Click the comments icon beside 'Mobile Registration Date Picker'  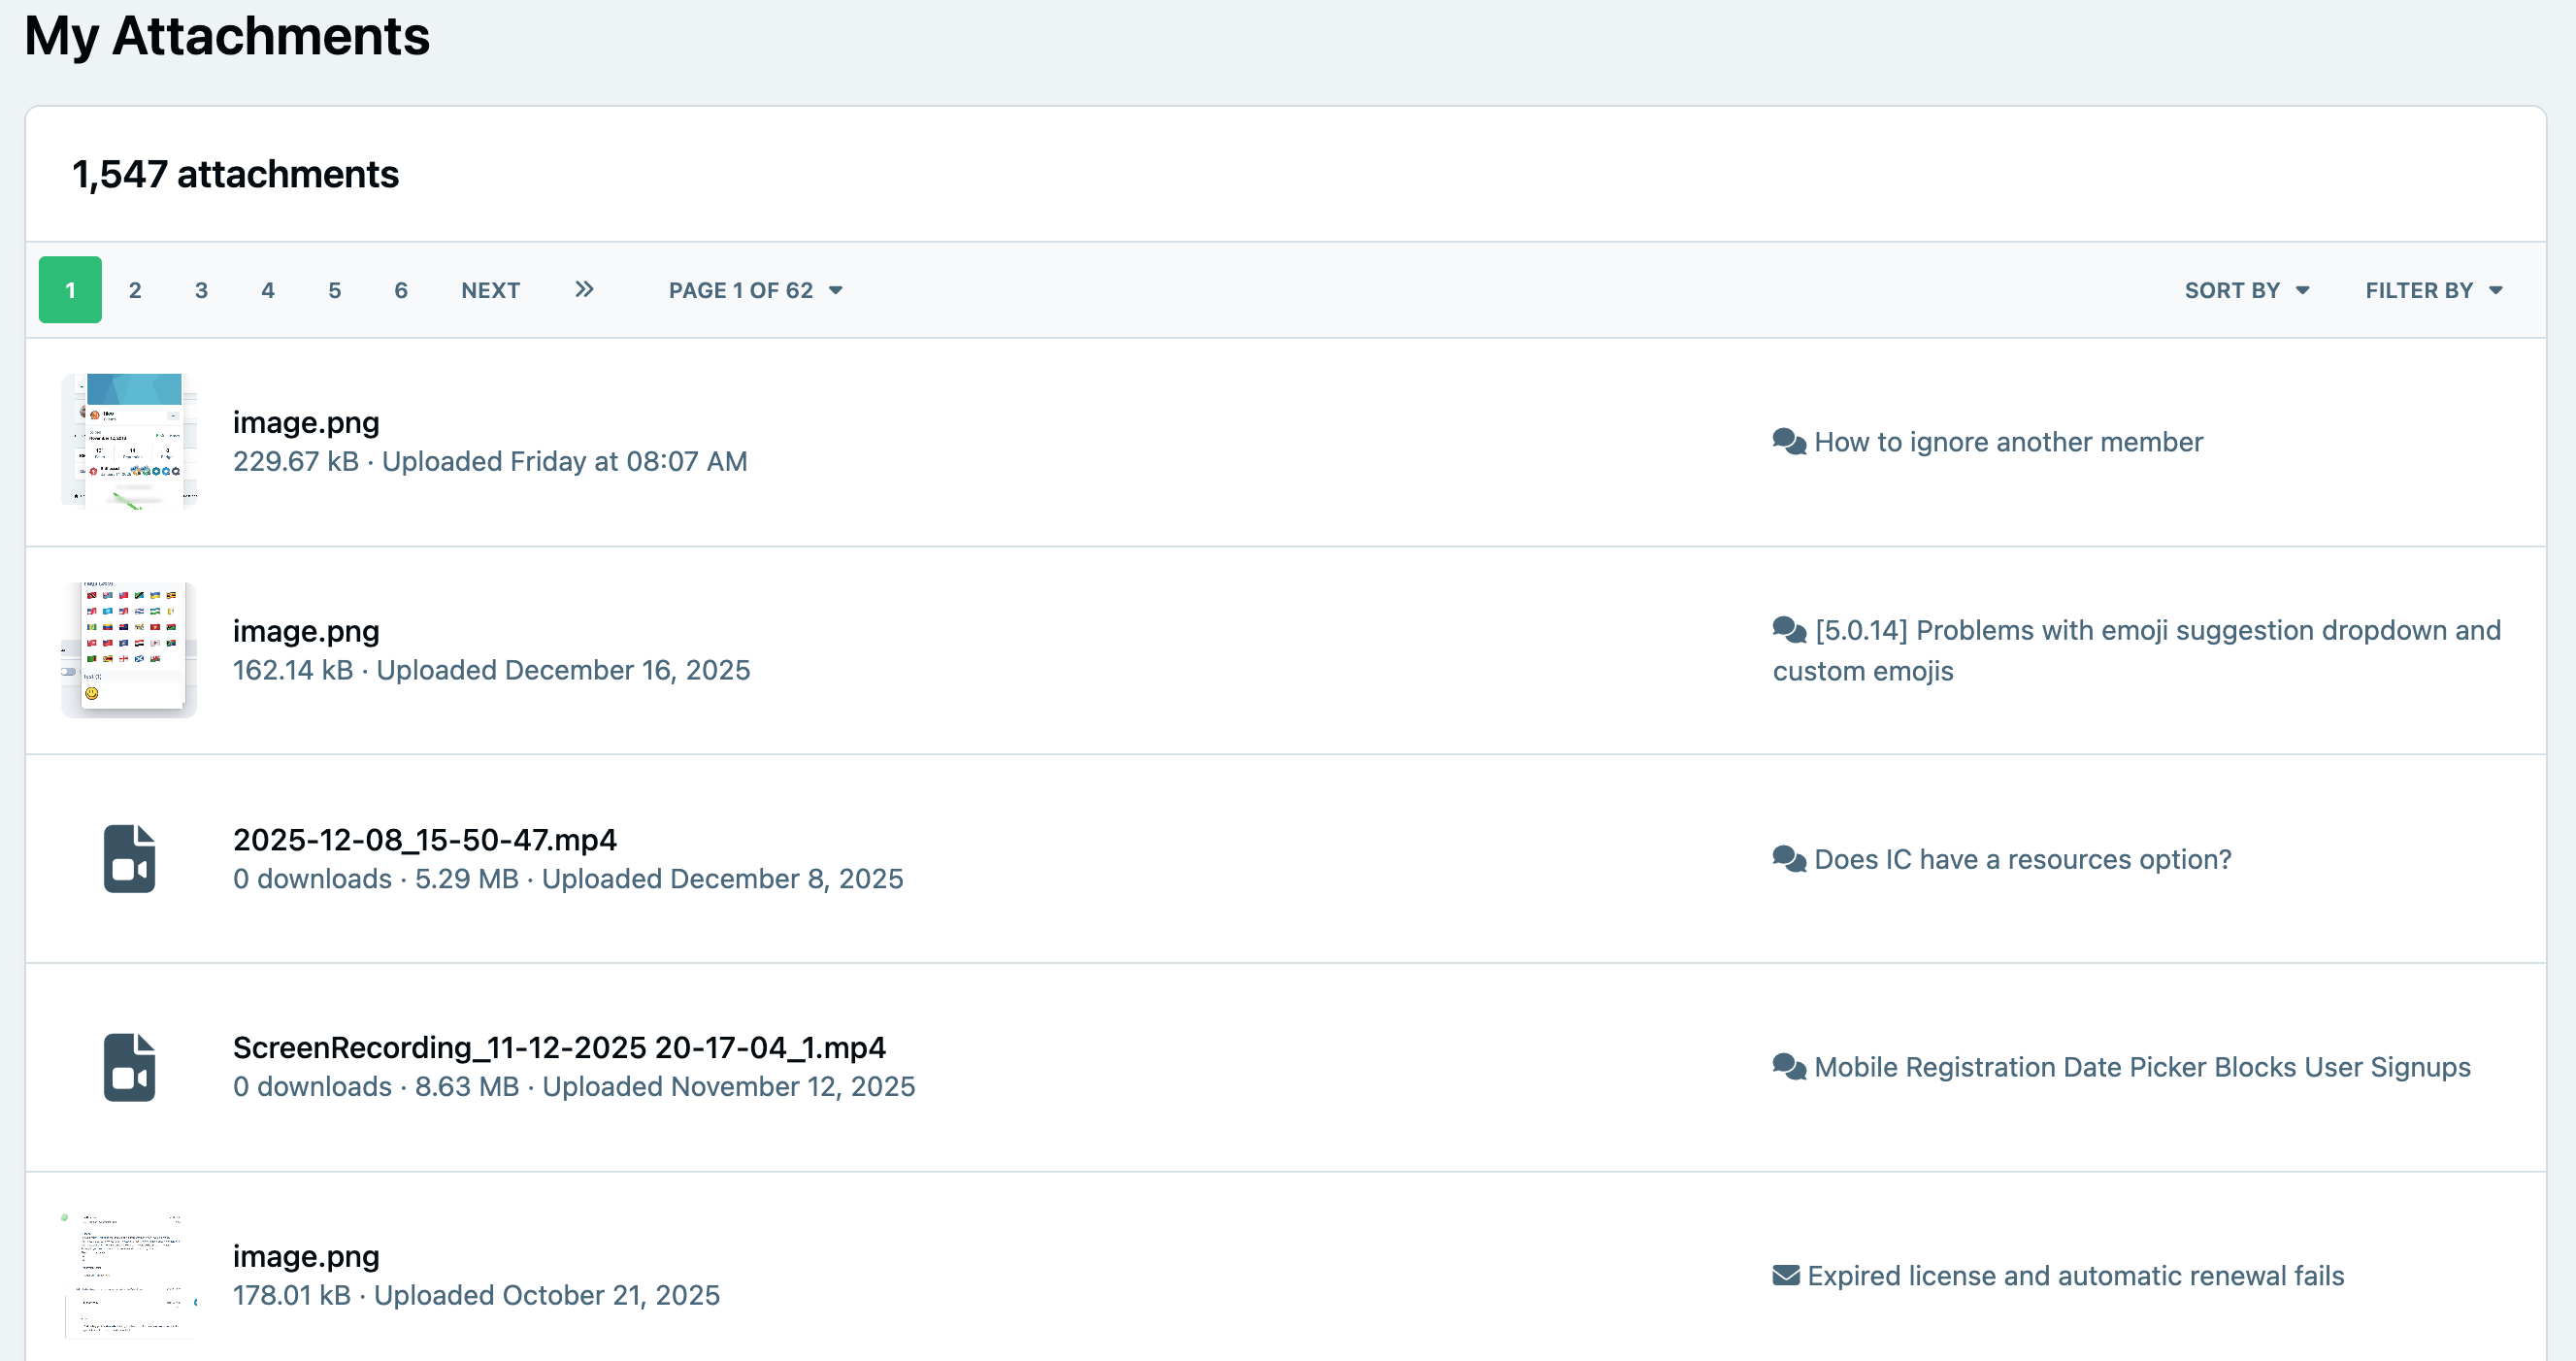(1789, 1067)
